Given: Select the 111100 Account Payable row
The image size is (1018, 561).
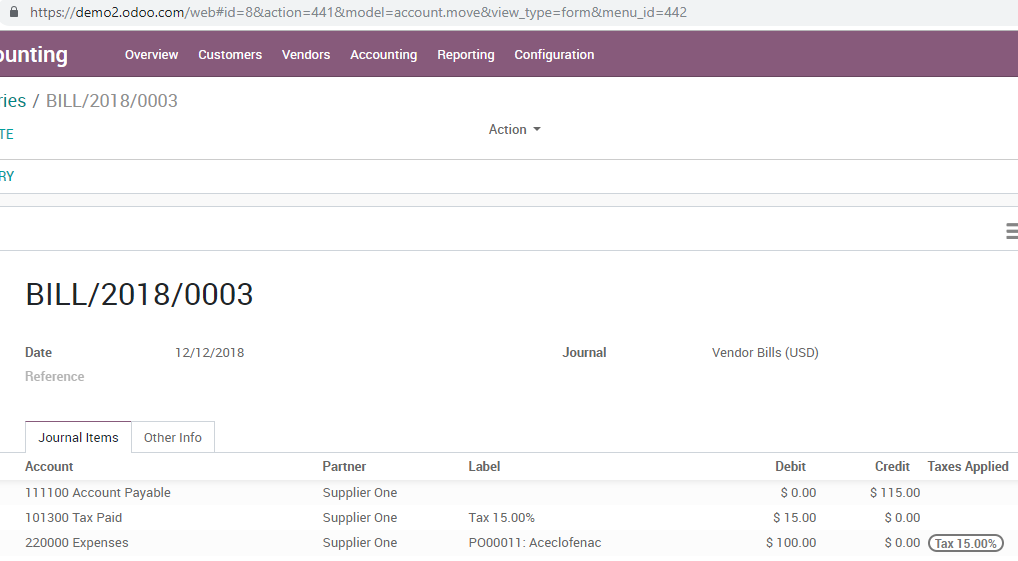Looking at the screenshot, I should pos(509,492).
